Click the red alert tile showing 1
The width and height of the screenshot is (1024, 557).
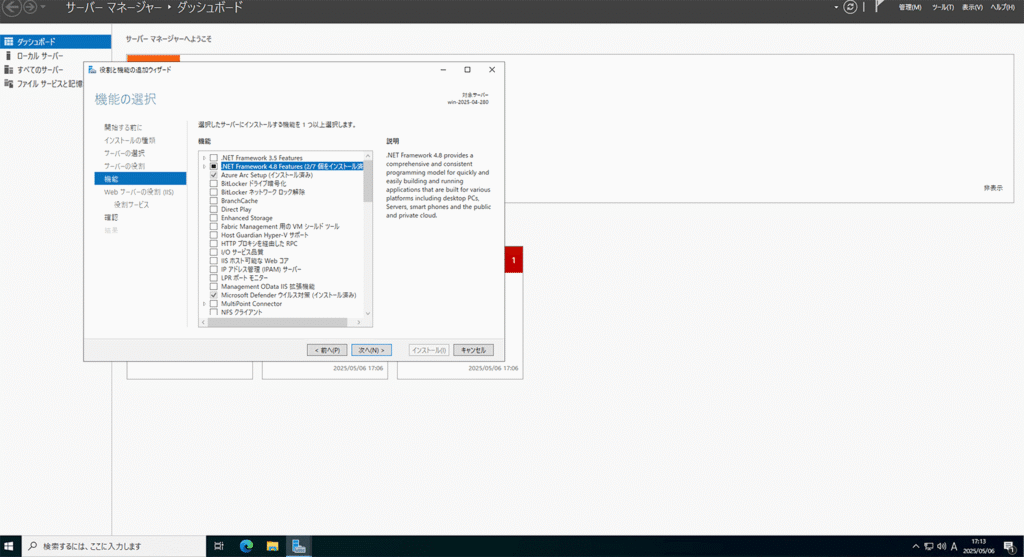pos(513,260)
